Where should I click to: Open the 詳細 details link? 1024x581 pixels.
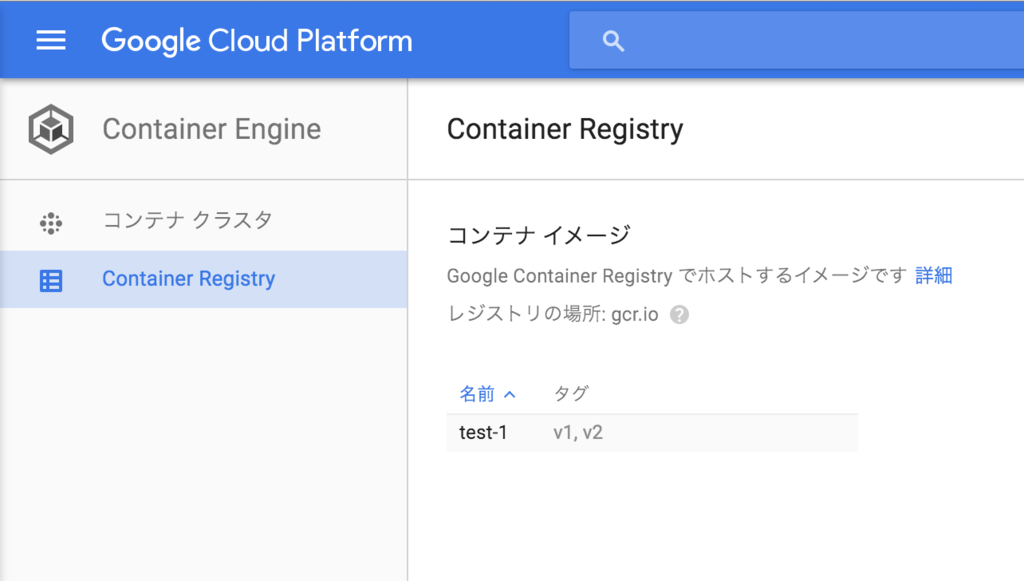(x=934, y=276)
